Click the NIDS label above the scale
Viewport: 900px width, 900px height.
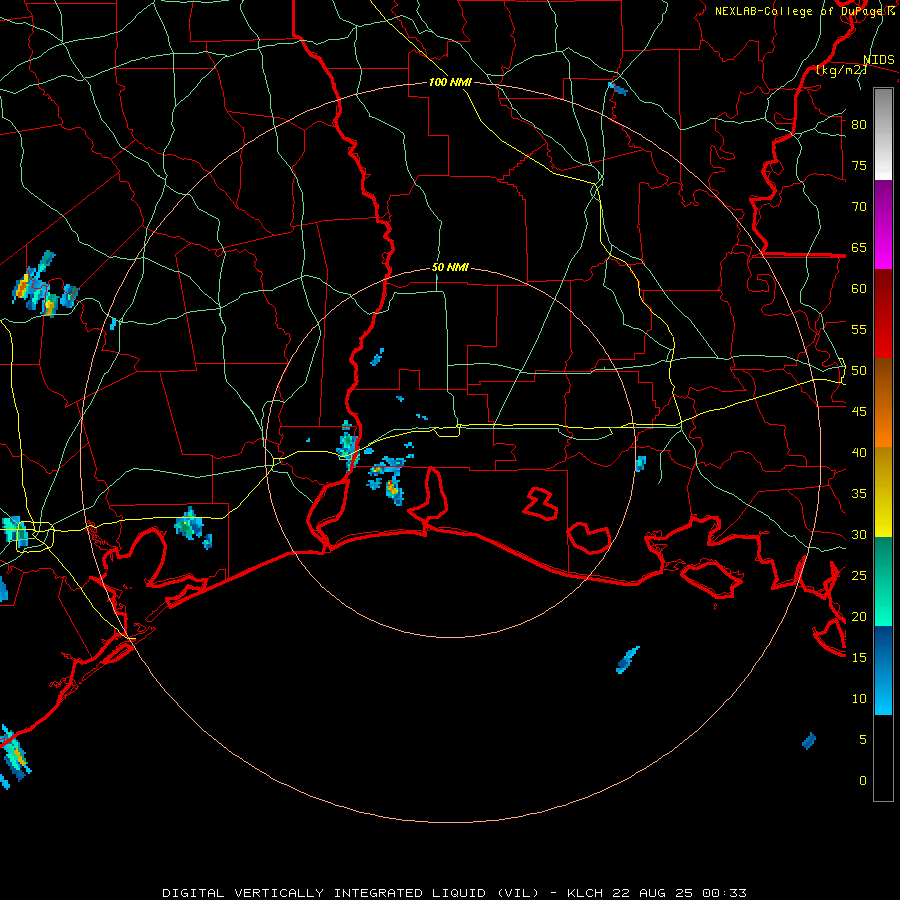pyautogui.click(x=878, y=60)
